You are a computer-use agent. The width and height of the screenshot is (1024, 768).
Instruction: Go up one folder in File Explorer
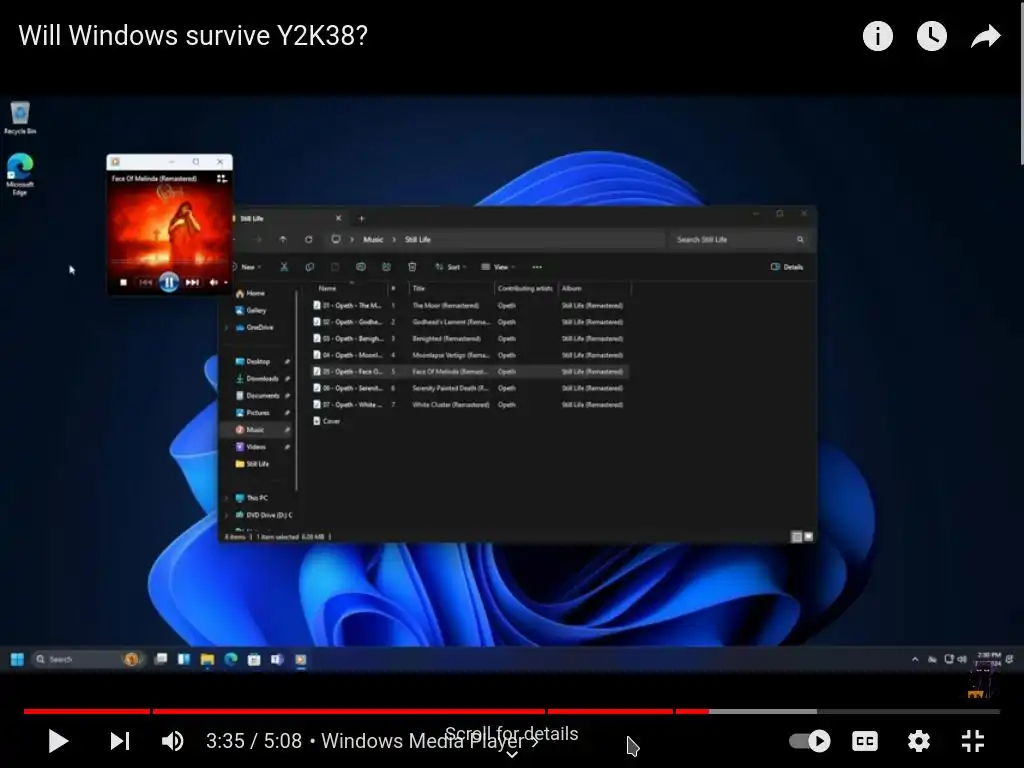pyautogui.click(x=283, y=240)
